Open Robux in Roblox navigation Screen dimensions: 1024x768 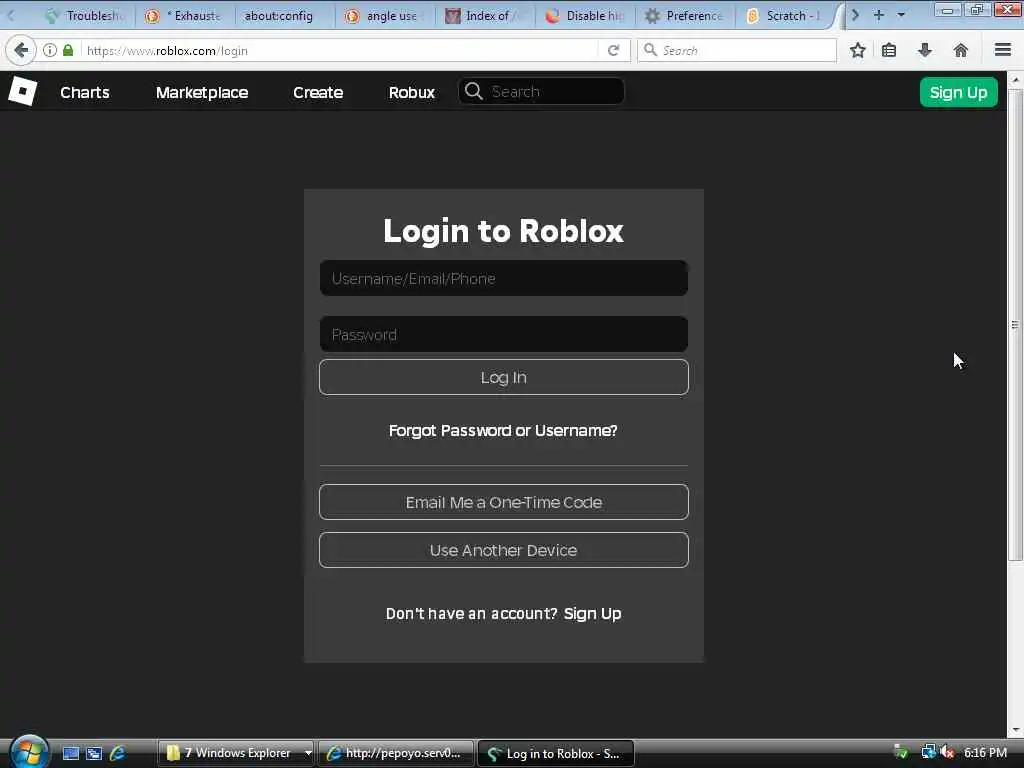411,92
